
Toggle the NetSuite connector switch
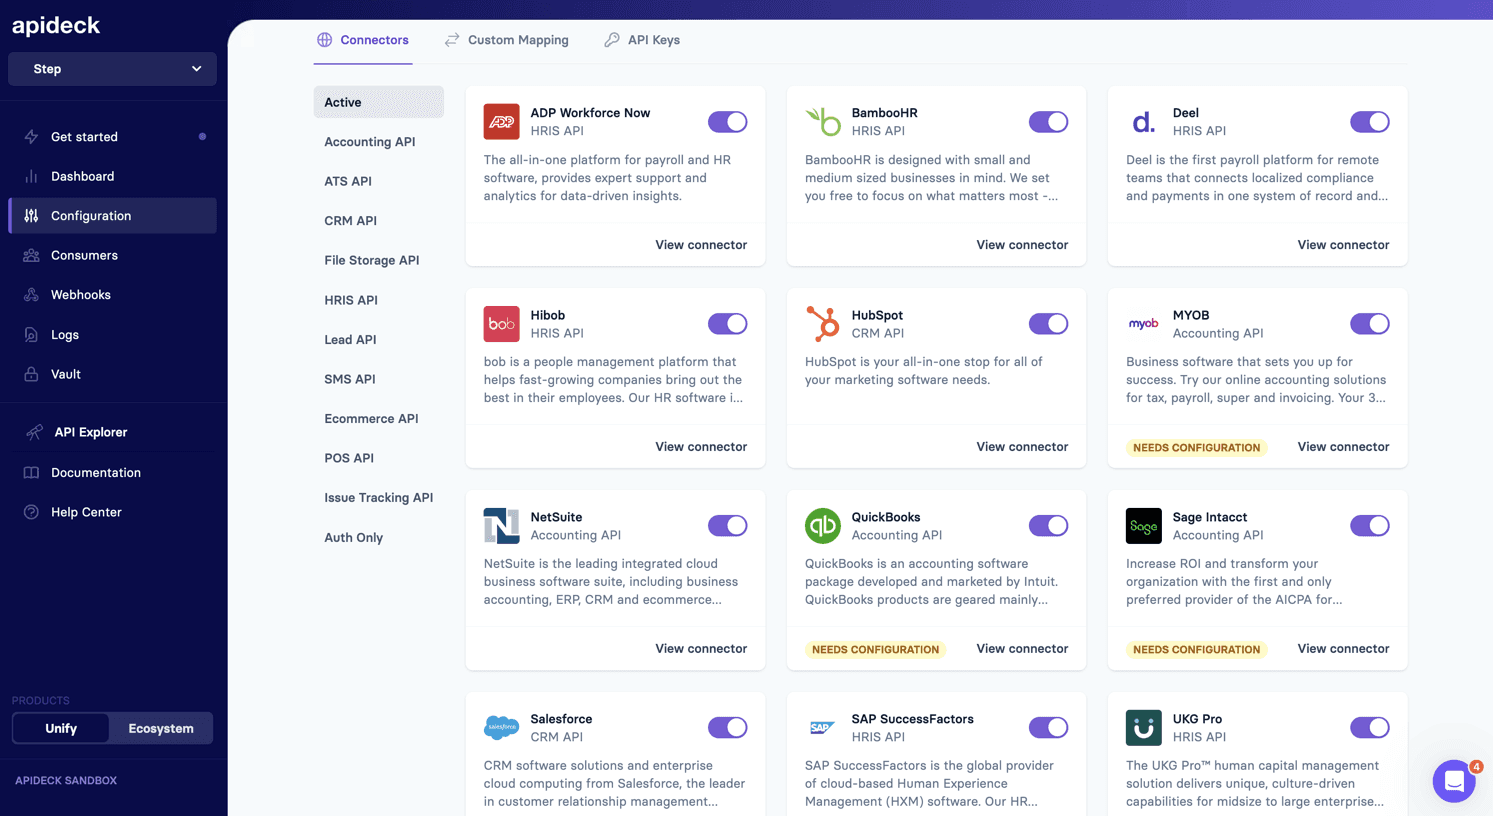pos(727,526)
